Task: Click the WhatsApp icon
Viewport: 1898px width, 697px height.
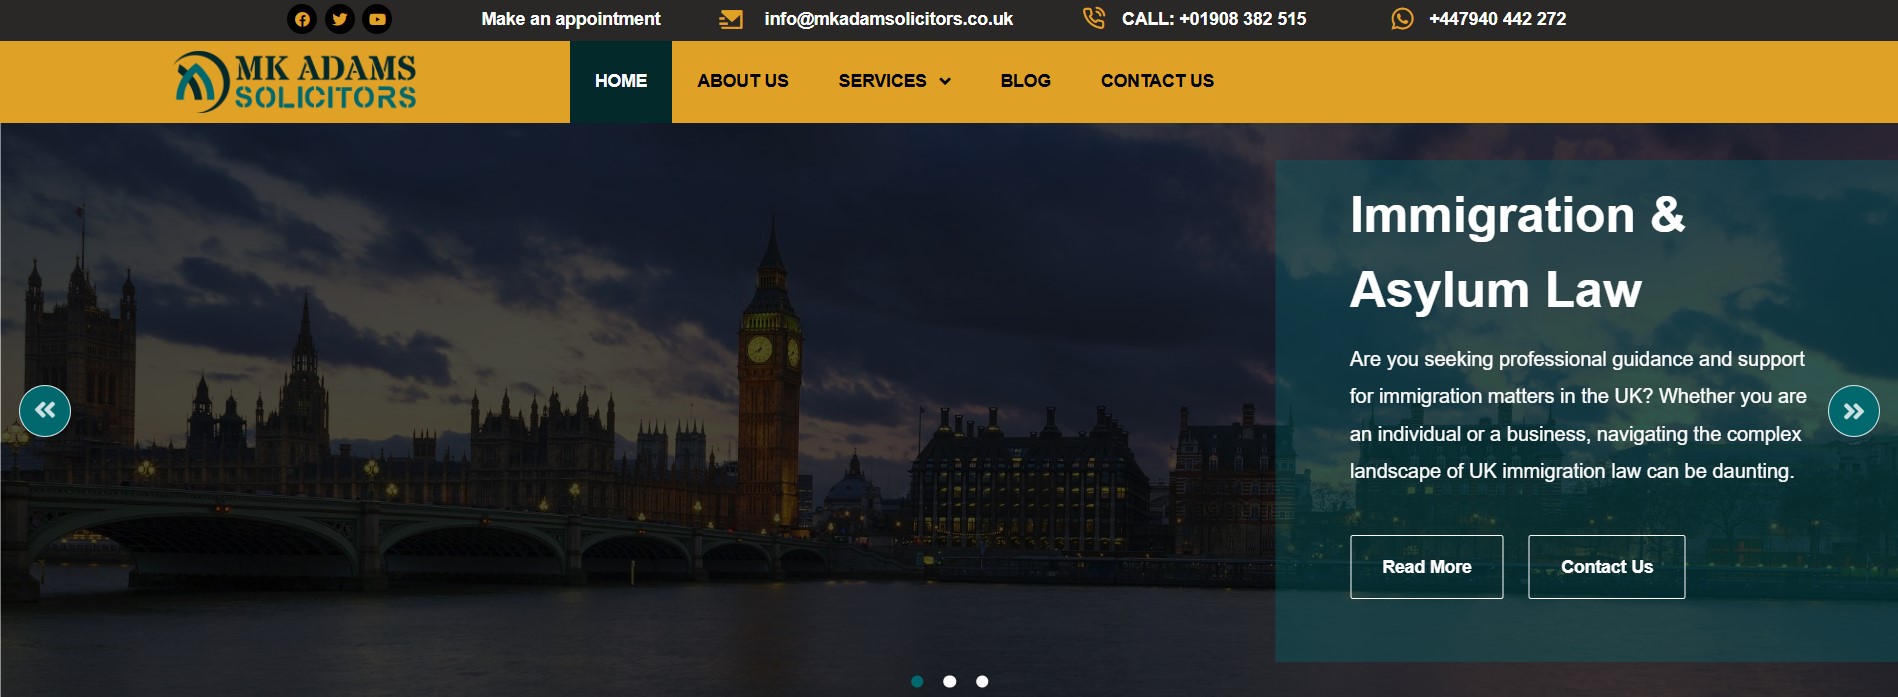Action: pos(1402,19)
